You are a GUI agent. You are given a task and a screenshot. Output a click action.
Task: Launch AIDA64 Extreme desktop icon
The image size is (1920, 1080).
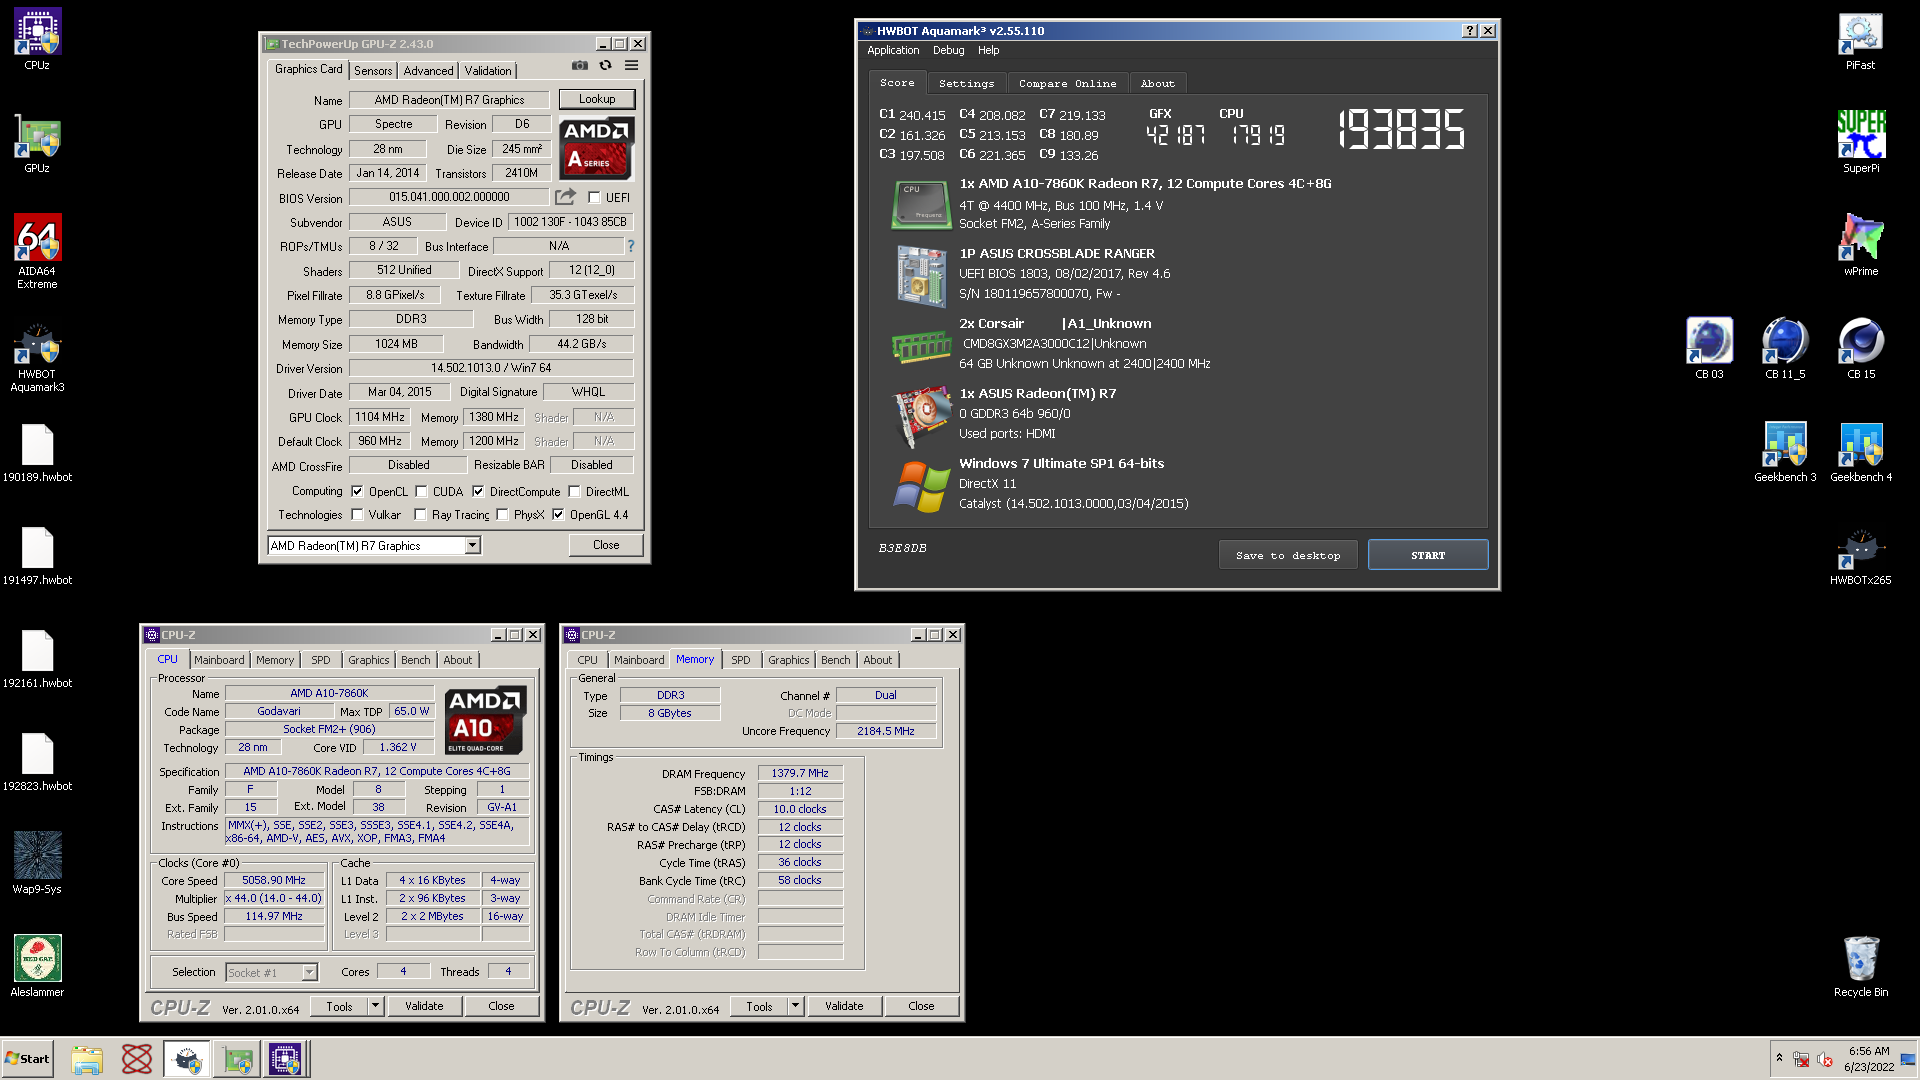pos(37,251)
